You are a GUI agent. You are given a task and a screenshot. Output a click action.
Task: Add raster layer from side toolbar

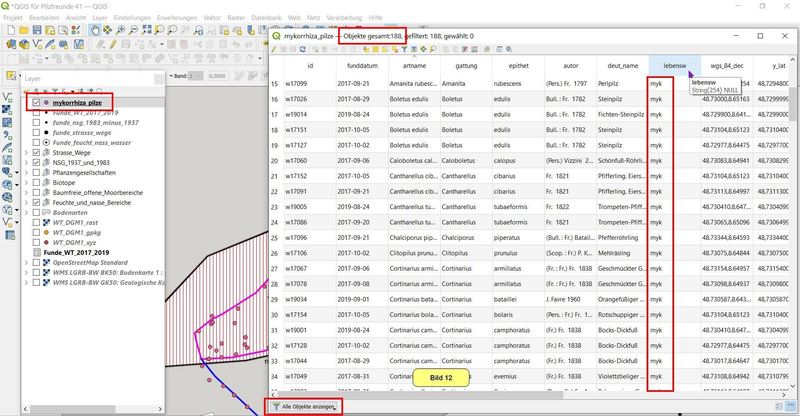pos(7,109)
